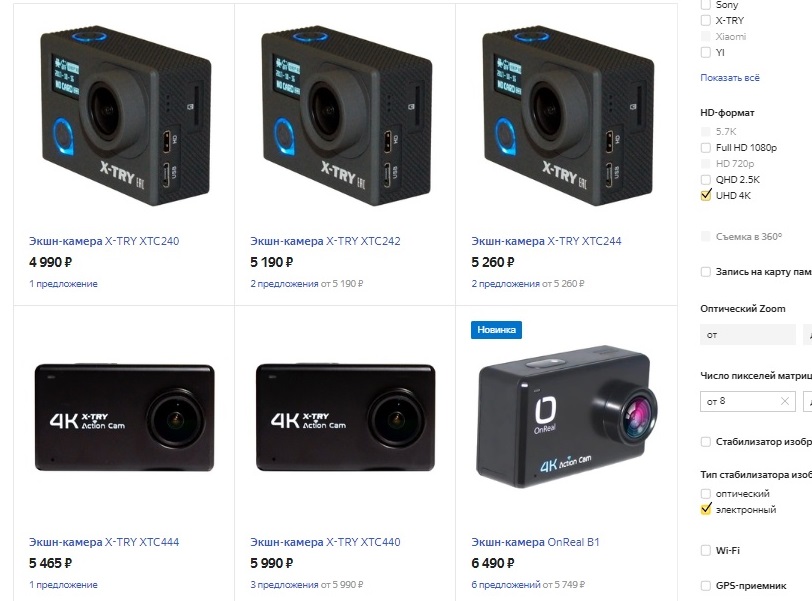
Task: Focus the Оптический Zoom 'от' field
Action: pyautogui.click(x=747, y=335)
